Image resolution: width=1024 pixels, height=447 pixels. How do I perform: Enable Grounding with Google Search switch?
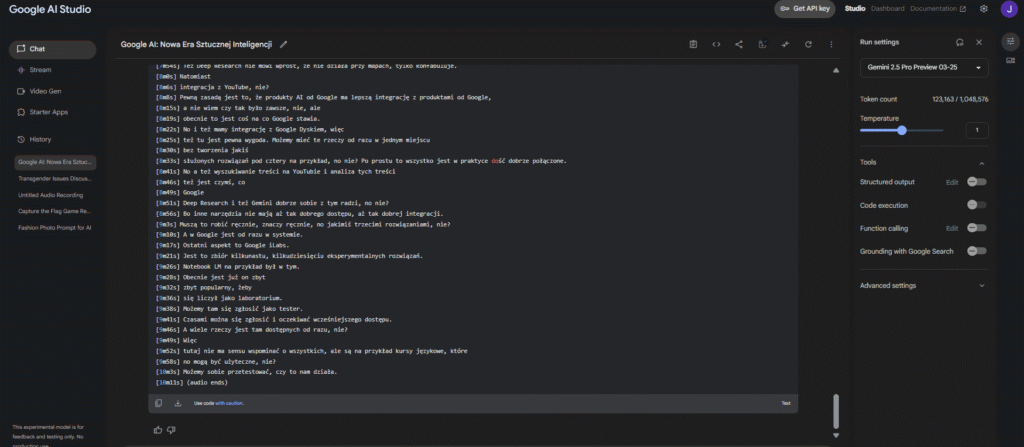click(976, 251)
